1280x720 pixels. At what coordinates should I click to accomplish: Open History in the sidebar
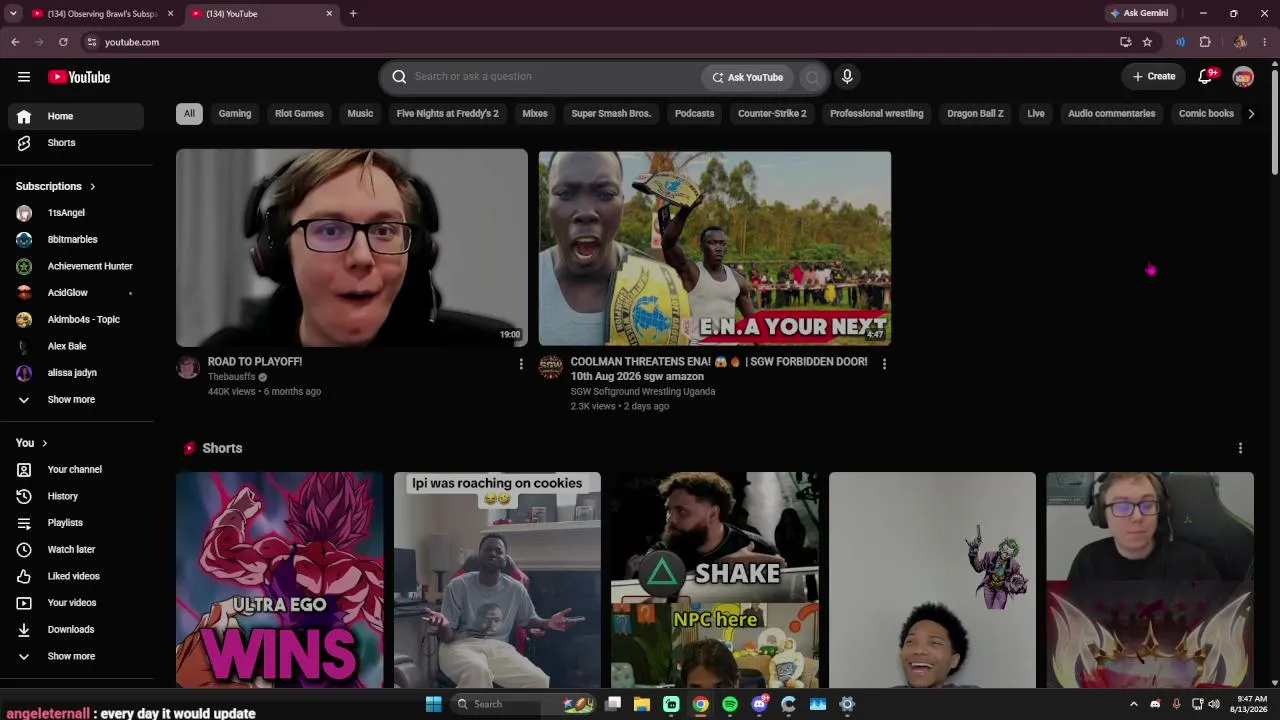pos(76,496)
